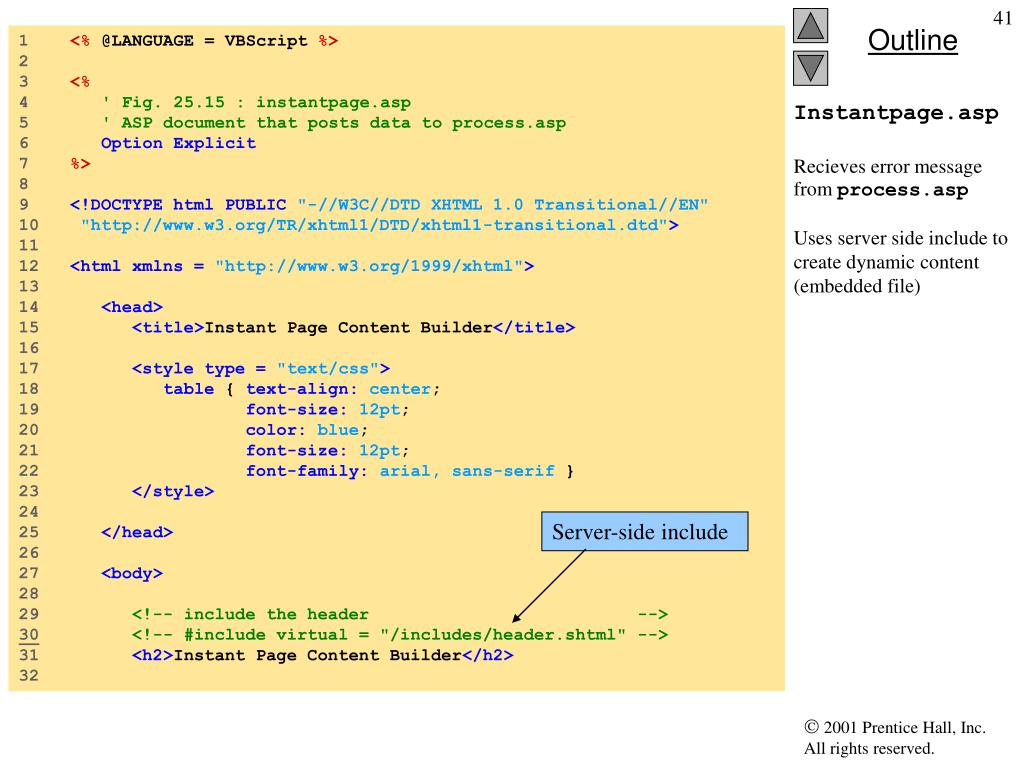Click 'color: blue;' rule
The height and width of the screenshot is (768, 1024).
click(x=307, y=430)
